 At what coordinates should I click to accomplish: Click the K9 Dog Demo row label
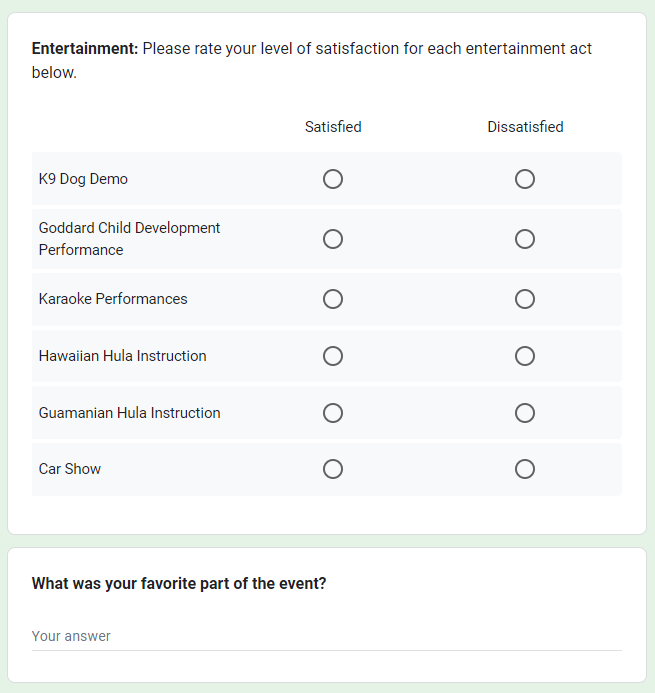[83, 179]
